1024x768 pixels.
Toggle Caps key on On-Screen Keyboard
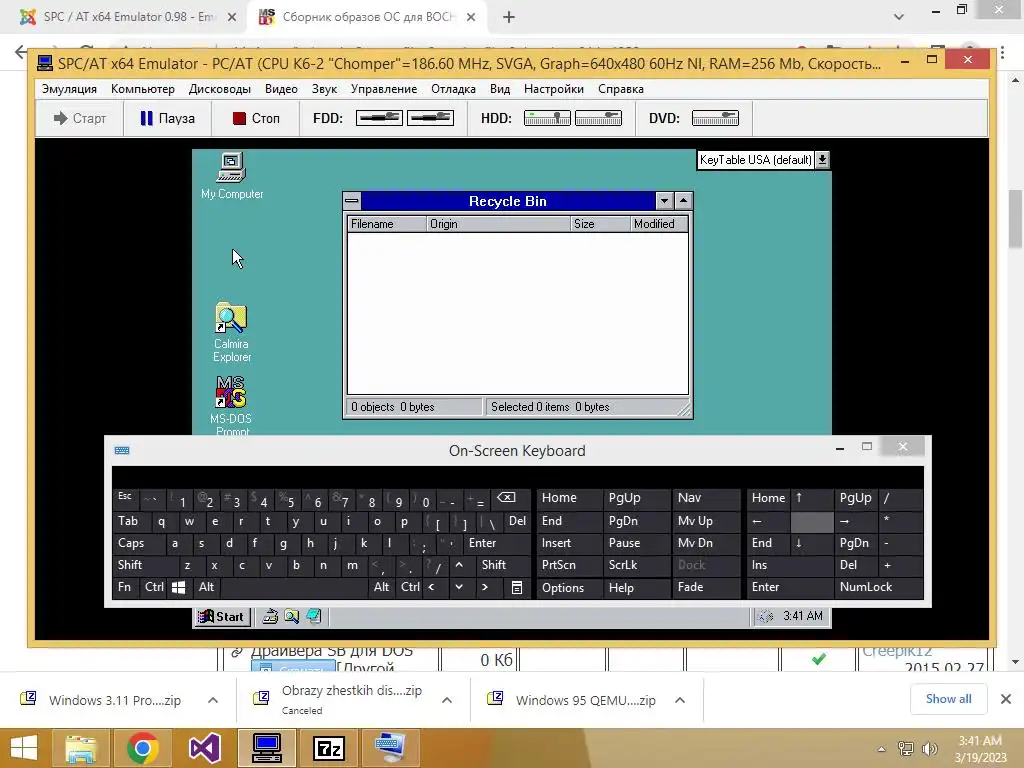click(138, 543)
